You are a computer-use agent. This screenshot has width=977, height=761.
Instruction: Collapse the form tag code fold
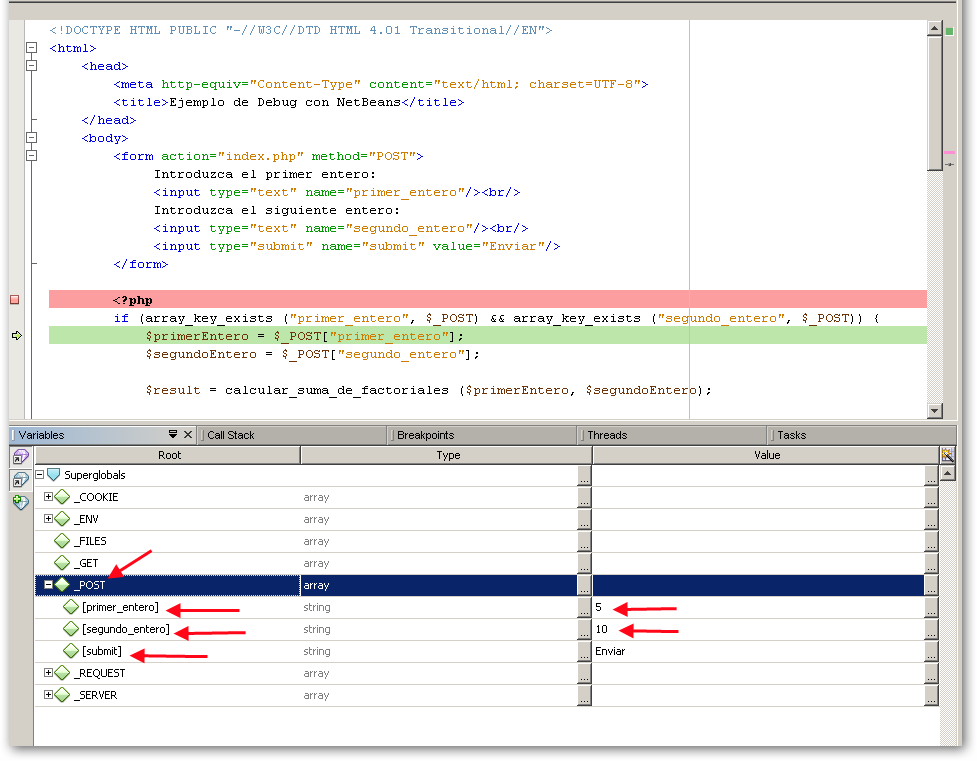point(31,156)
